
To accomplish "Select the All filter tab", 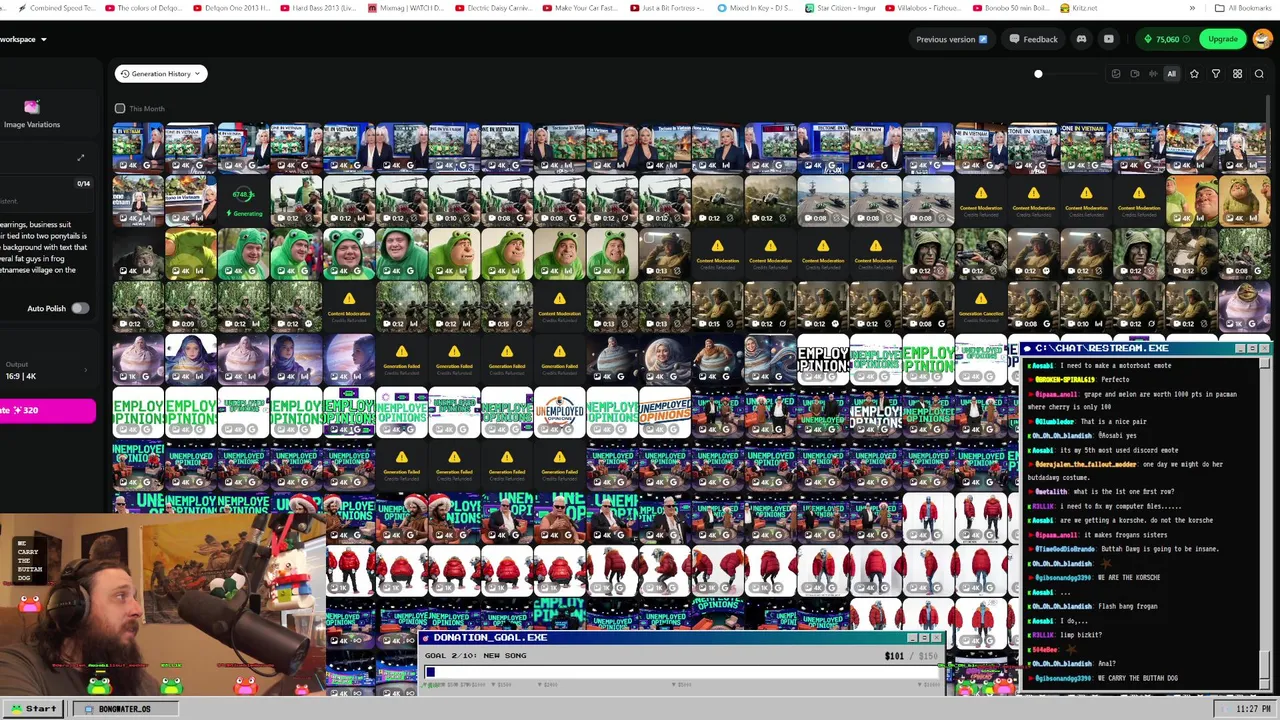I will [x=1171, y=74].
